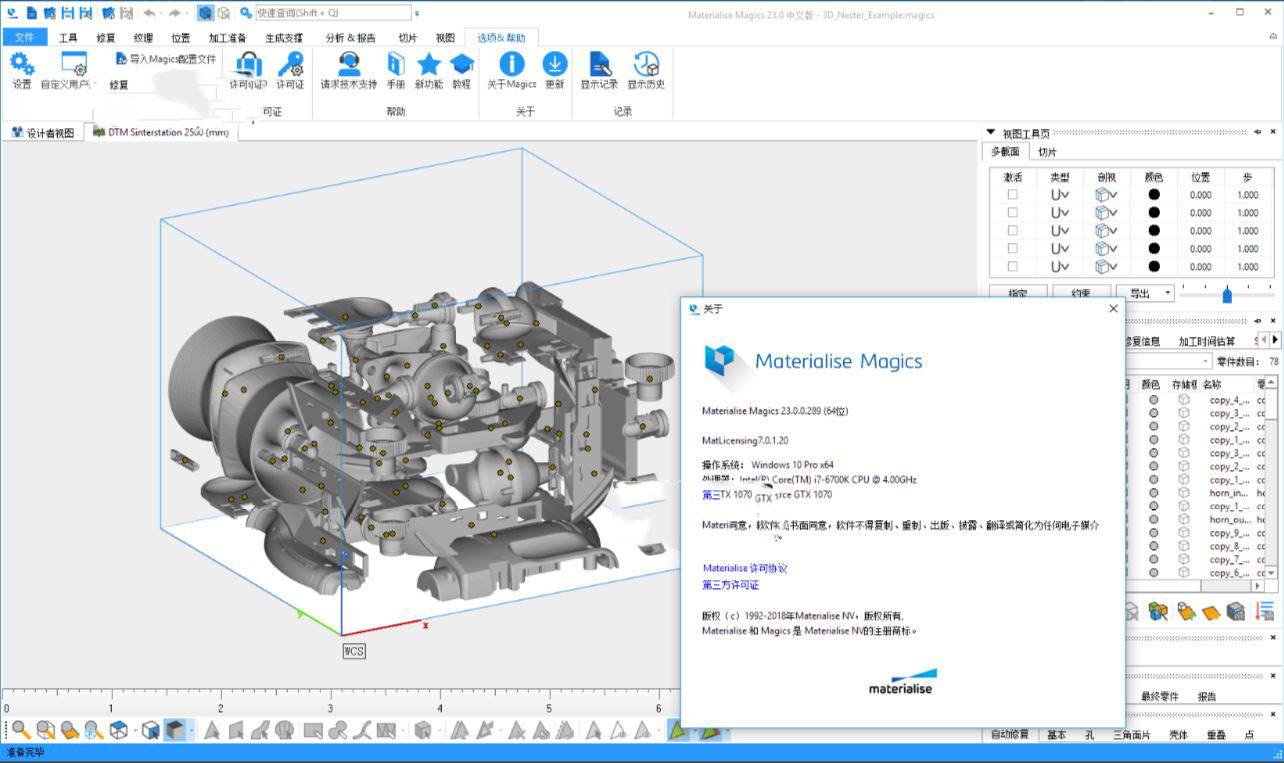Open 第三方许可证 link in About dialog
This screenshot has height=763, width=1284.
click(x=730, y=585)
